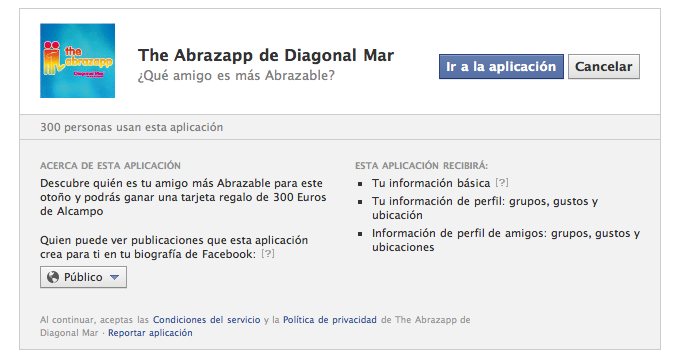
Task: Click the Abrazapp application logo thumbnail
Action: tap(77, 61)
